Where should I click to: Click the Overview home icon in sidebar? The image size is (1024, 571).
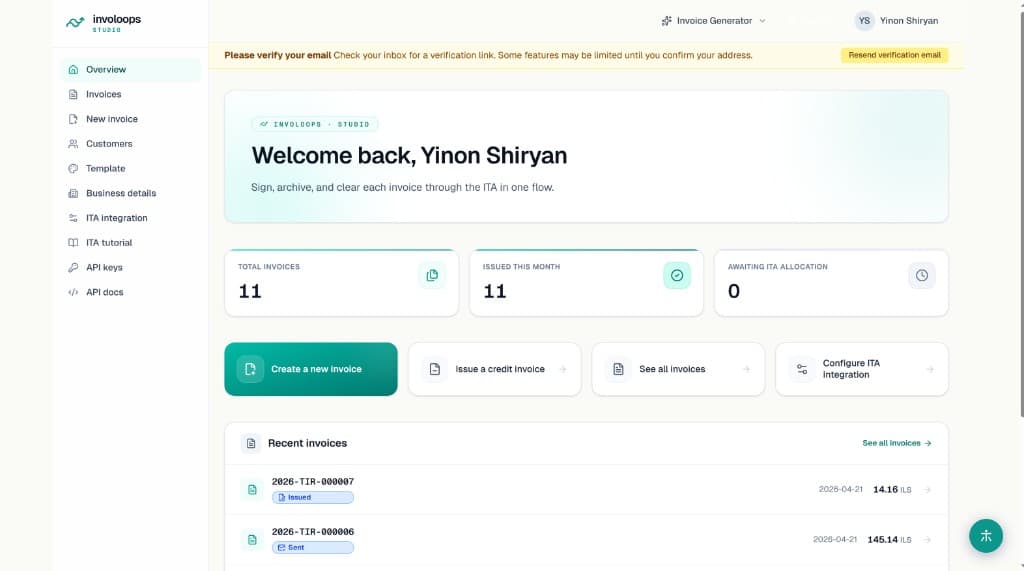(x=73, y=69)
